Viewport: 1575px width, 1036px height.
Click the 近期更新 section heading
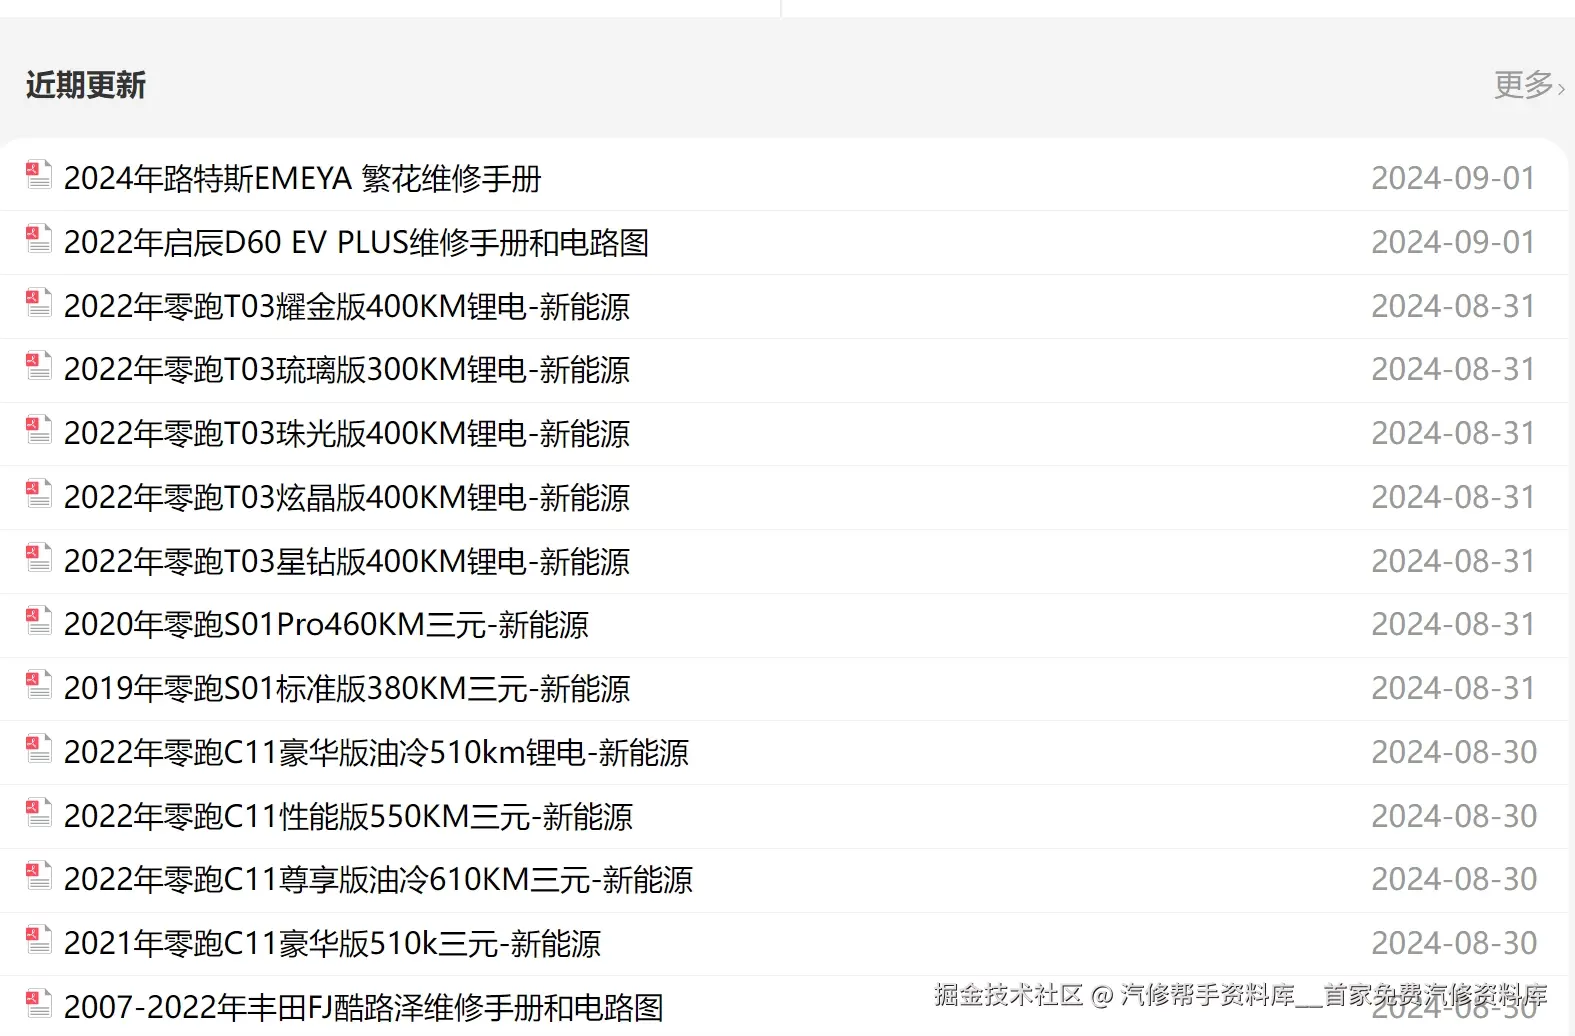click(x=85, y=85)
